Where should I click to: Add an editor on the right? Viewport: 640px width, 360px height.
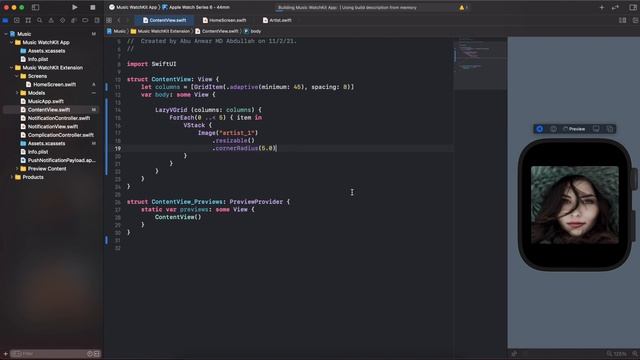click(635, 20)
